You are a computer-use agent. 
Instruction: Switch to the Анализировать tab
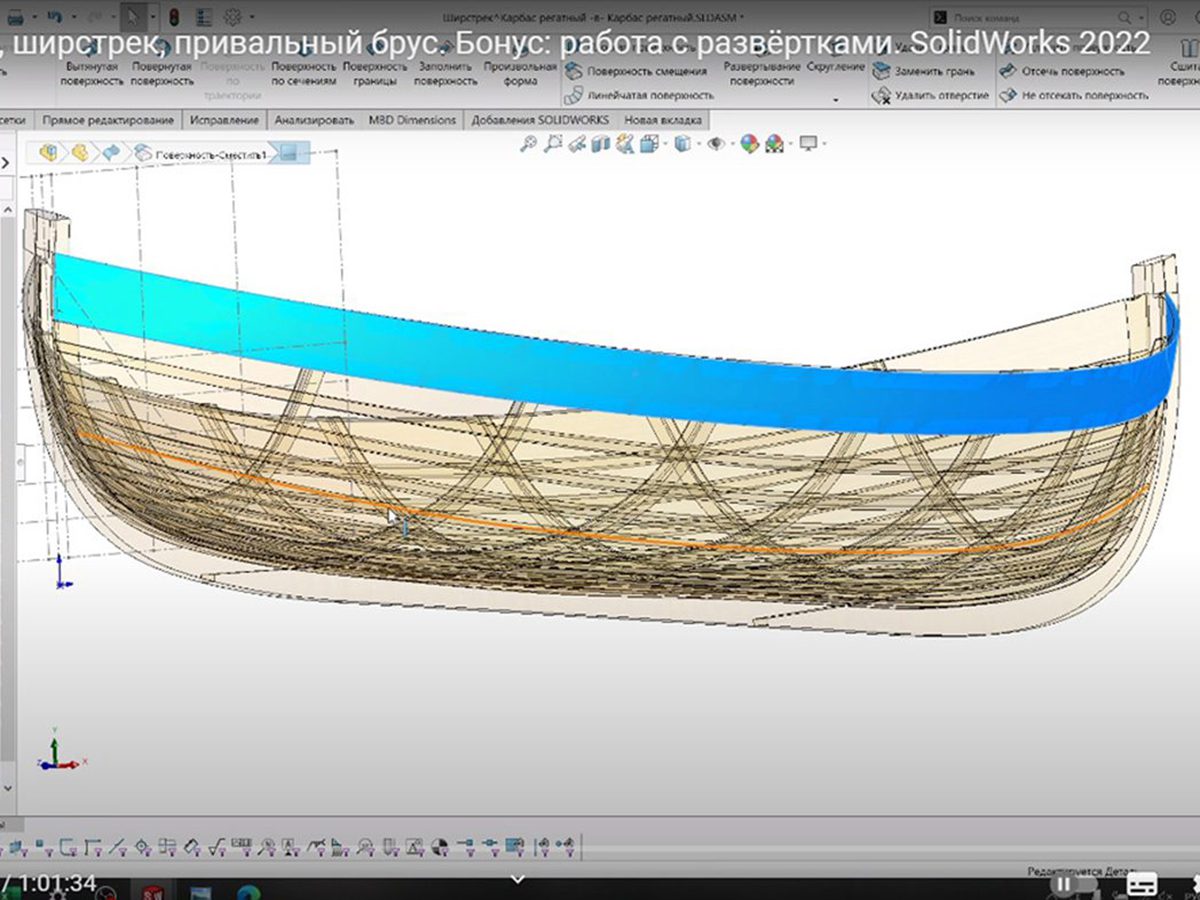(315, 120)
